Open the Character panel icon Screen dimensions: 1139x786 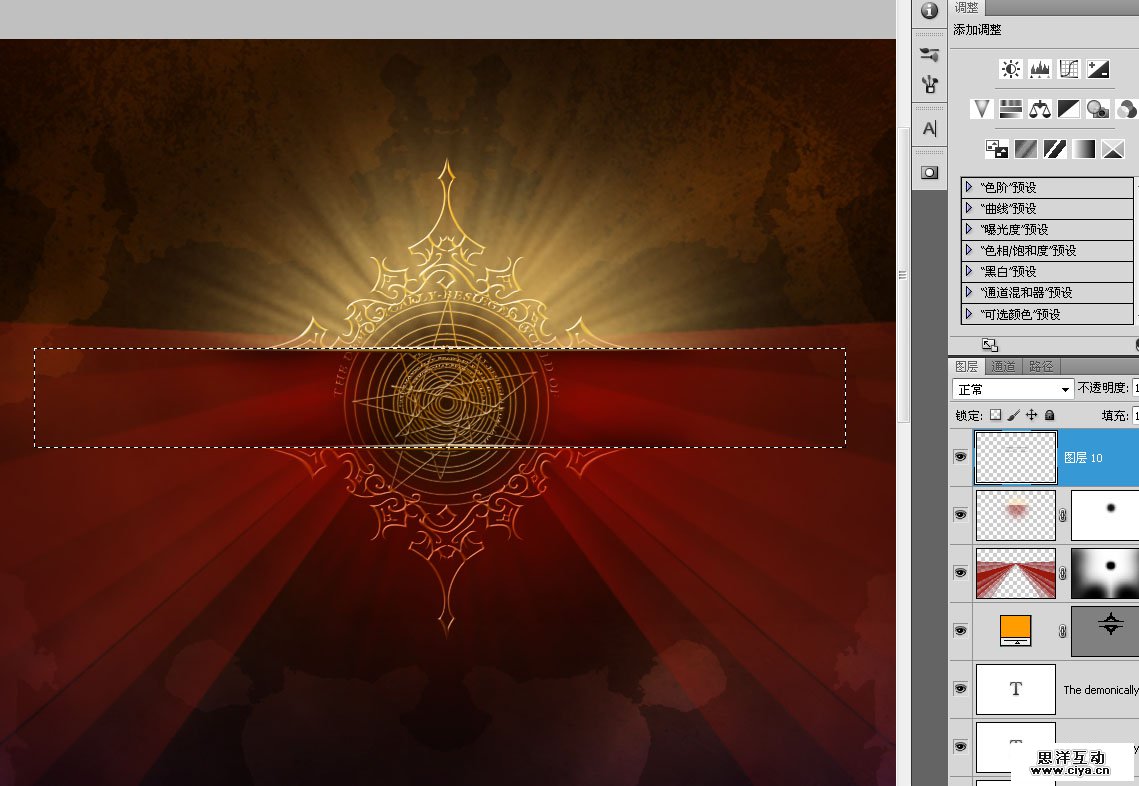click(x=929, y=129)
